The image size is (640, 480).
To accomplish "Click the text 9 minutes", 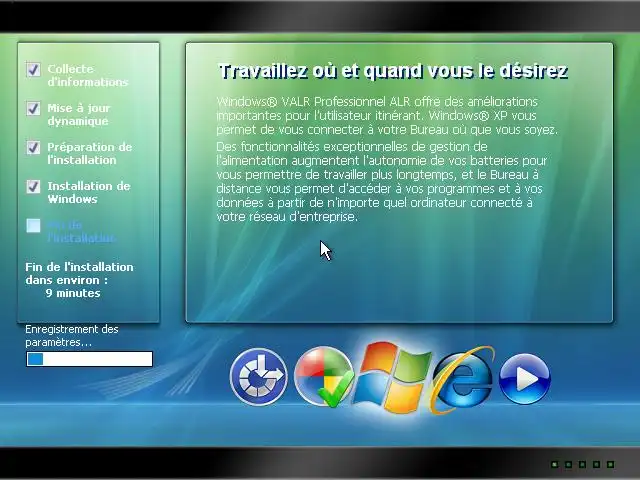I will (73, 293).
